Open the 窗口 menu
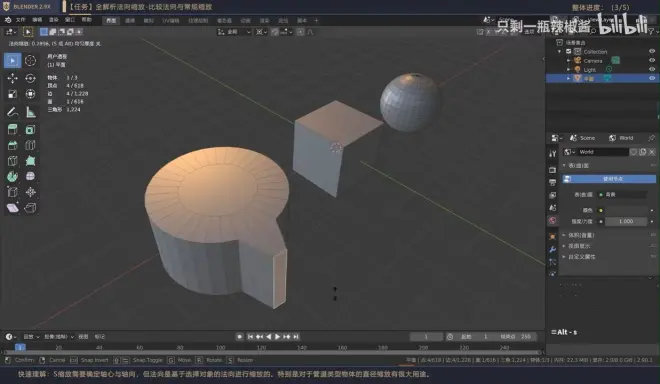The width and height of the screenshot is (660, 384). coord(70,20)
